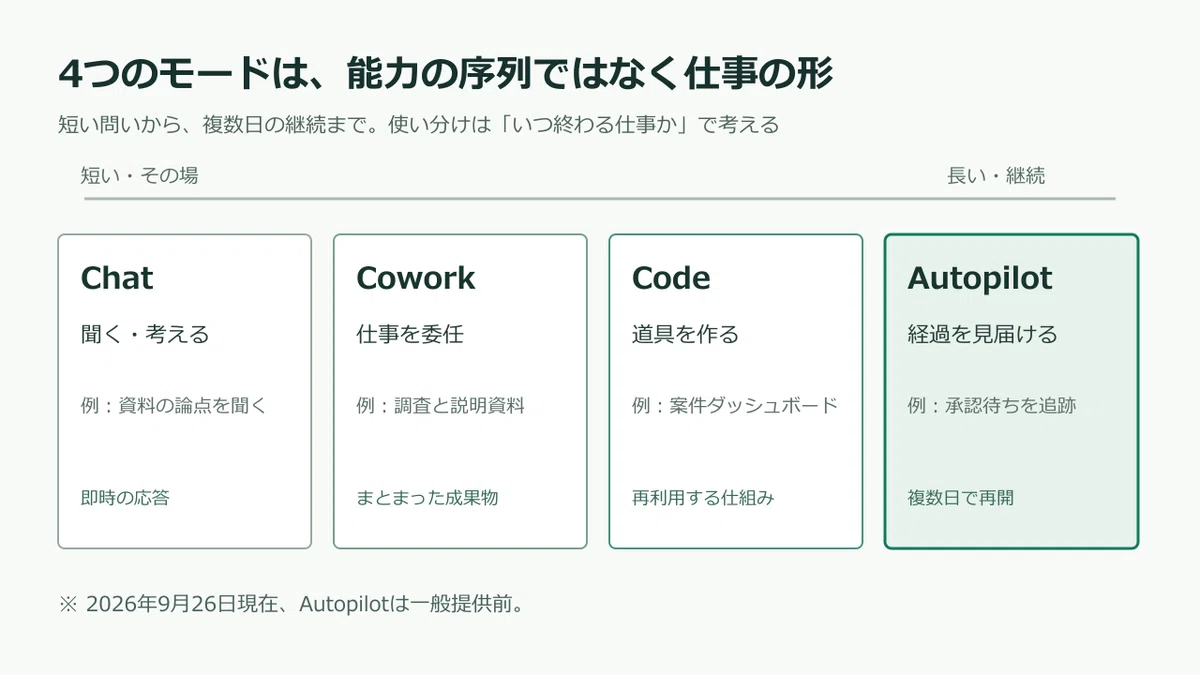Select the example "例：資料の論点を聞く"
Screen dimensions: 1200x675
point(174,406)
